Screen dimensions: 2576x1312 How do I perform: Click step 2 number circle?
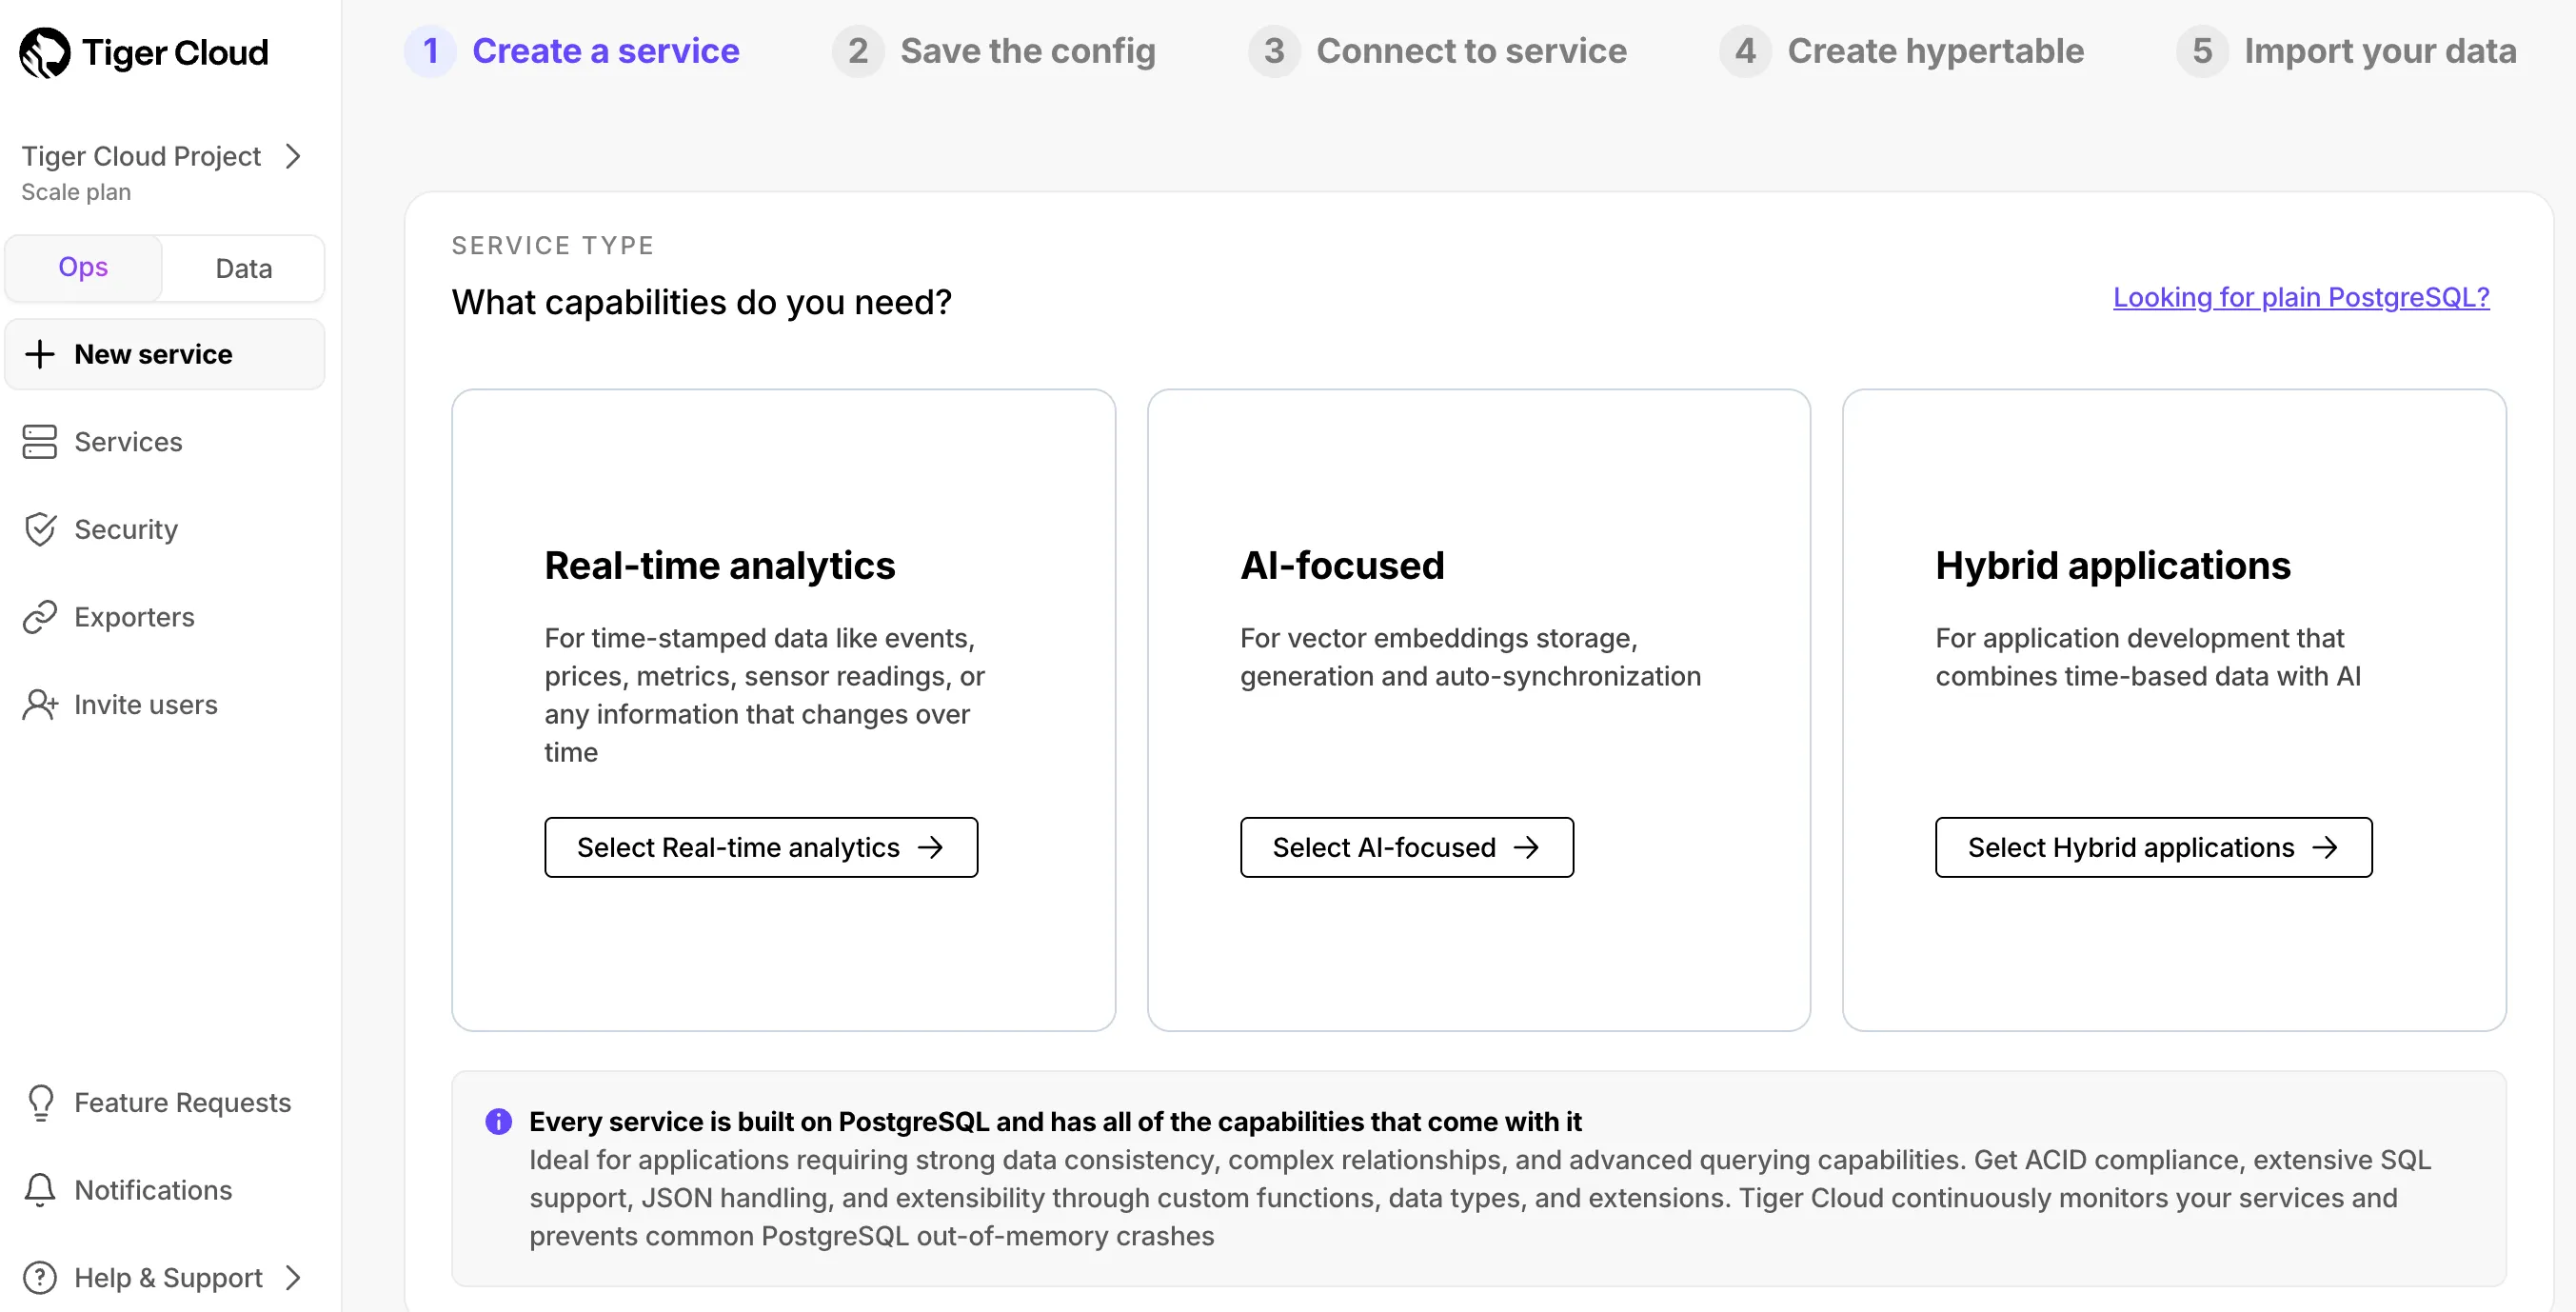pyautogui.click(x=858, y=51)
